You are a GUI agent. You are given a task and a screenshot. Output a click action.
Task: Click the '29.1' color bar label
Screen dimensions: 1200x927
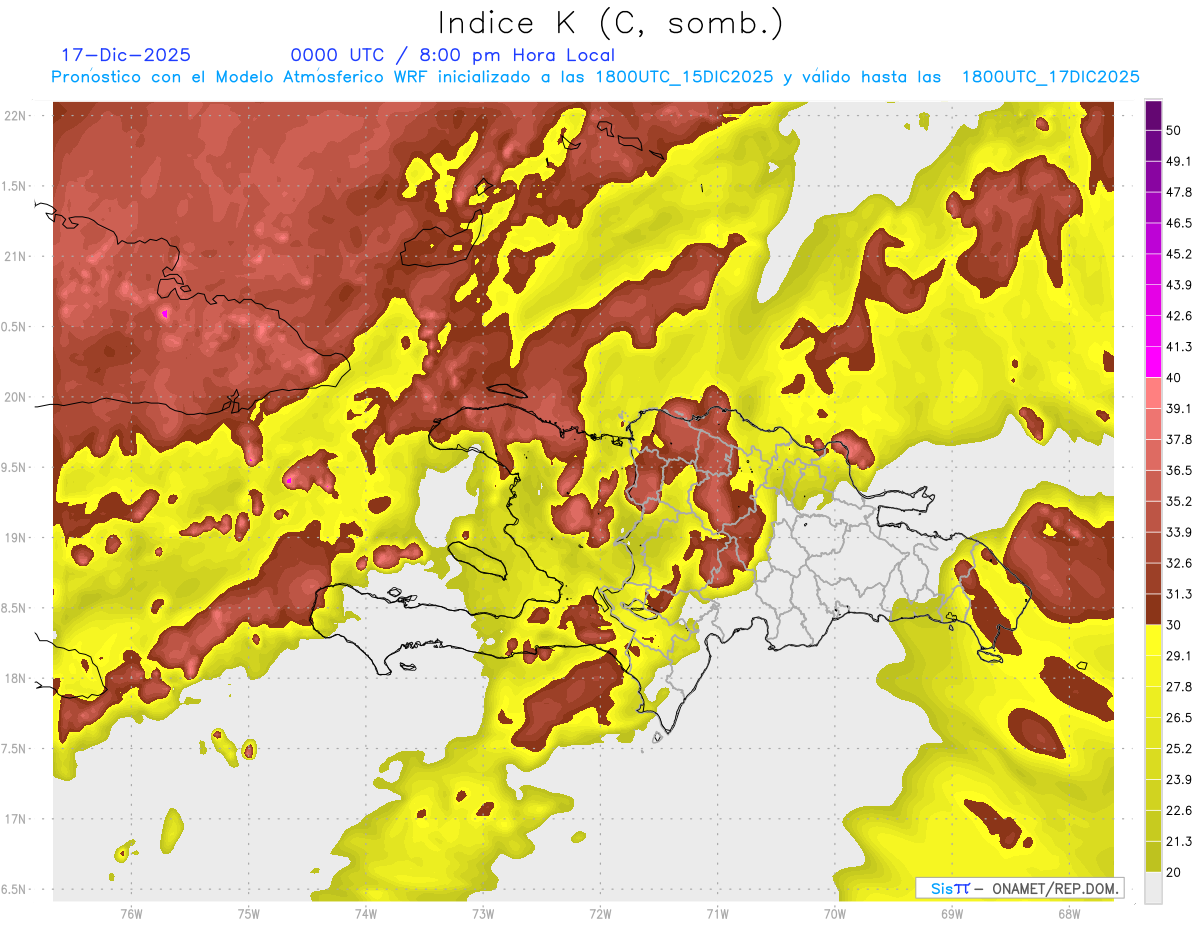tap(1179, 655)
